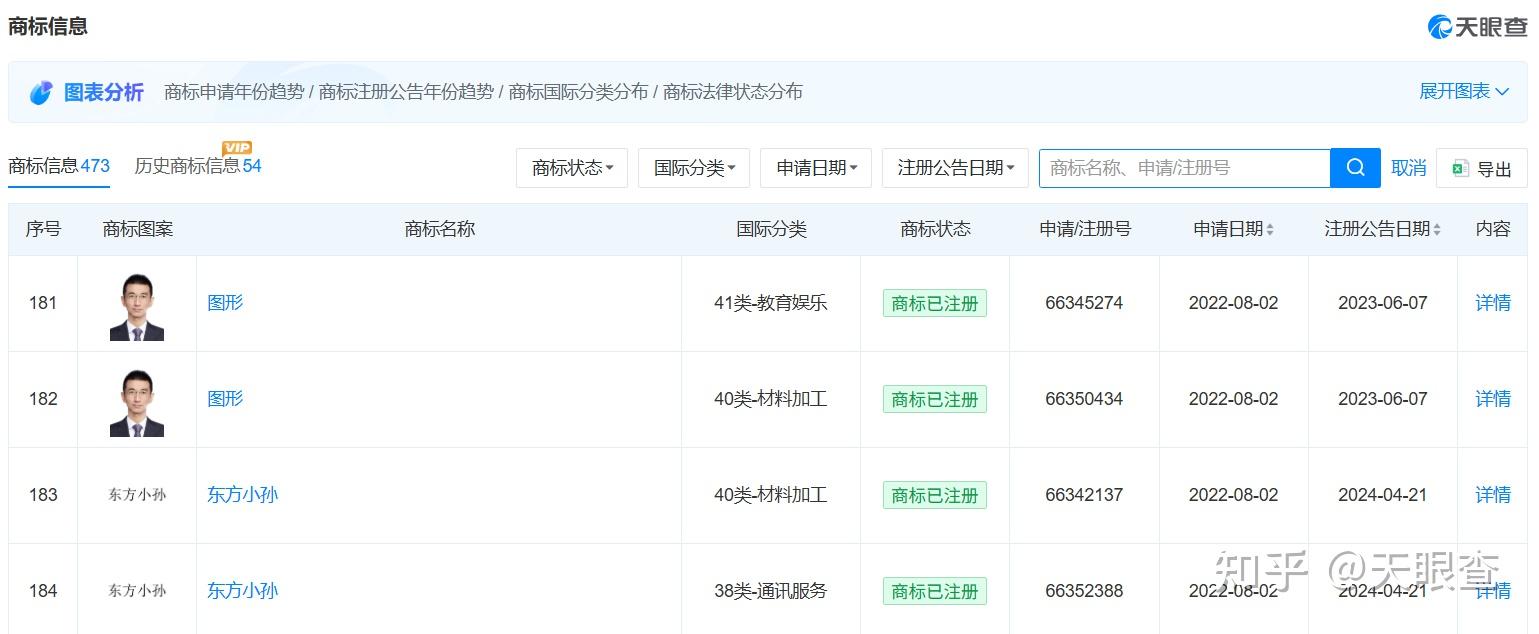
Task: Switch to the 历史商标信息 54 tab
Action: (x=198, y=166)
